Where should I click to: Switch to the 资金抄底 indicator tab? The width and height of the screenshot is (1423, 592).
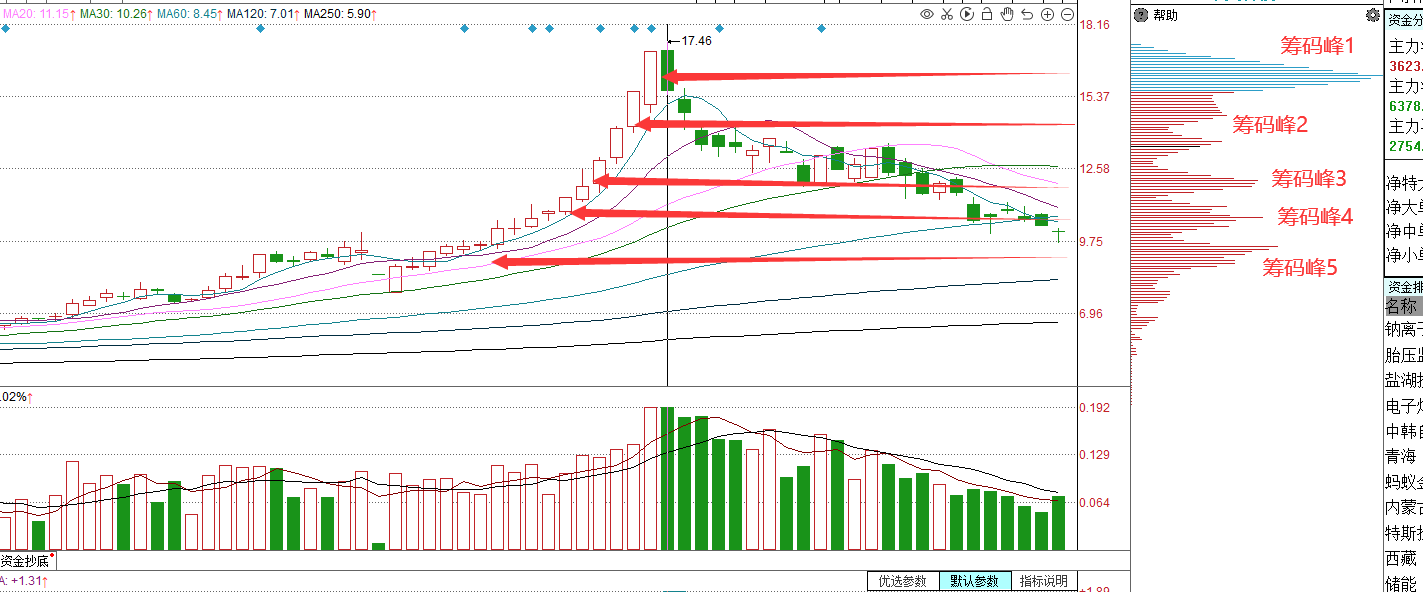(25, 561)
